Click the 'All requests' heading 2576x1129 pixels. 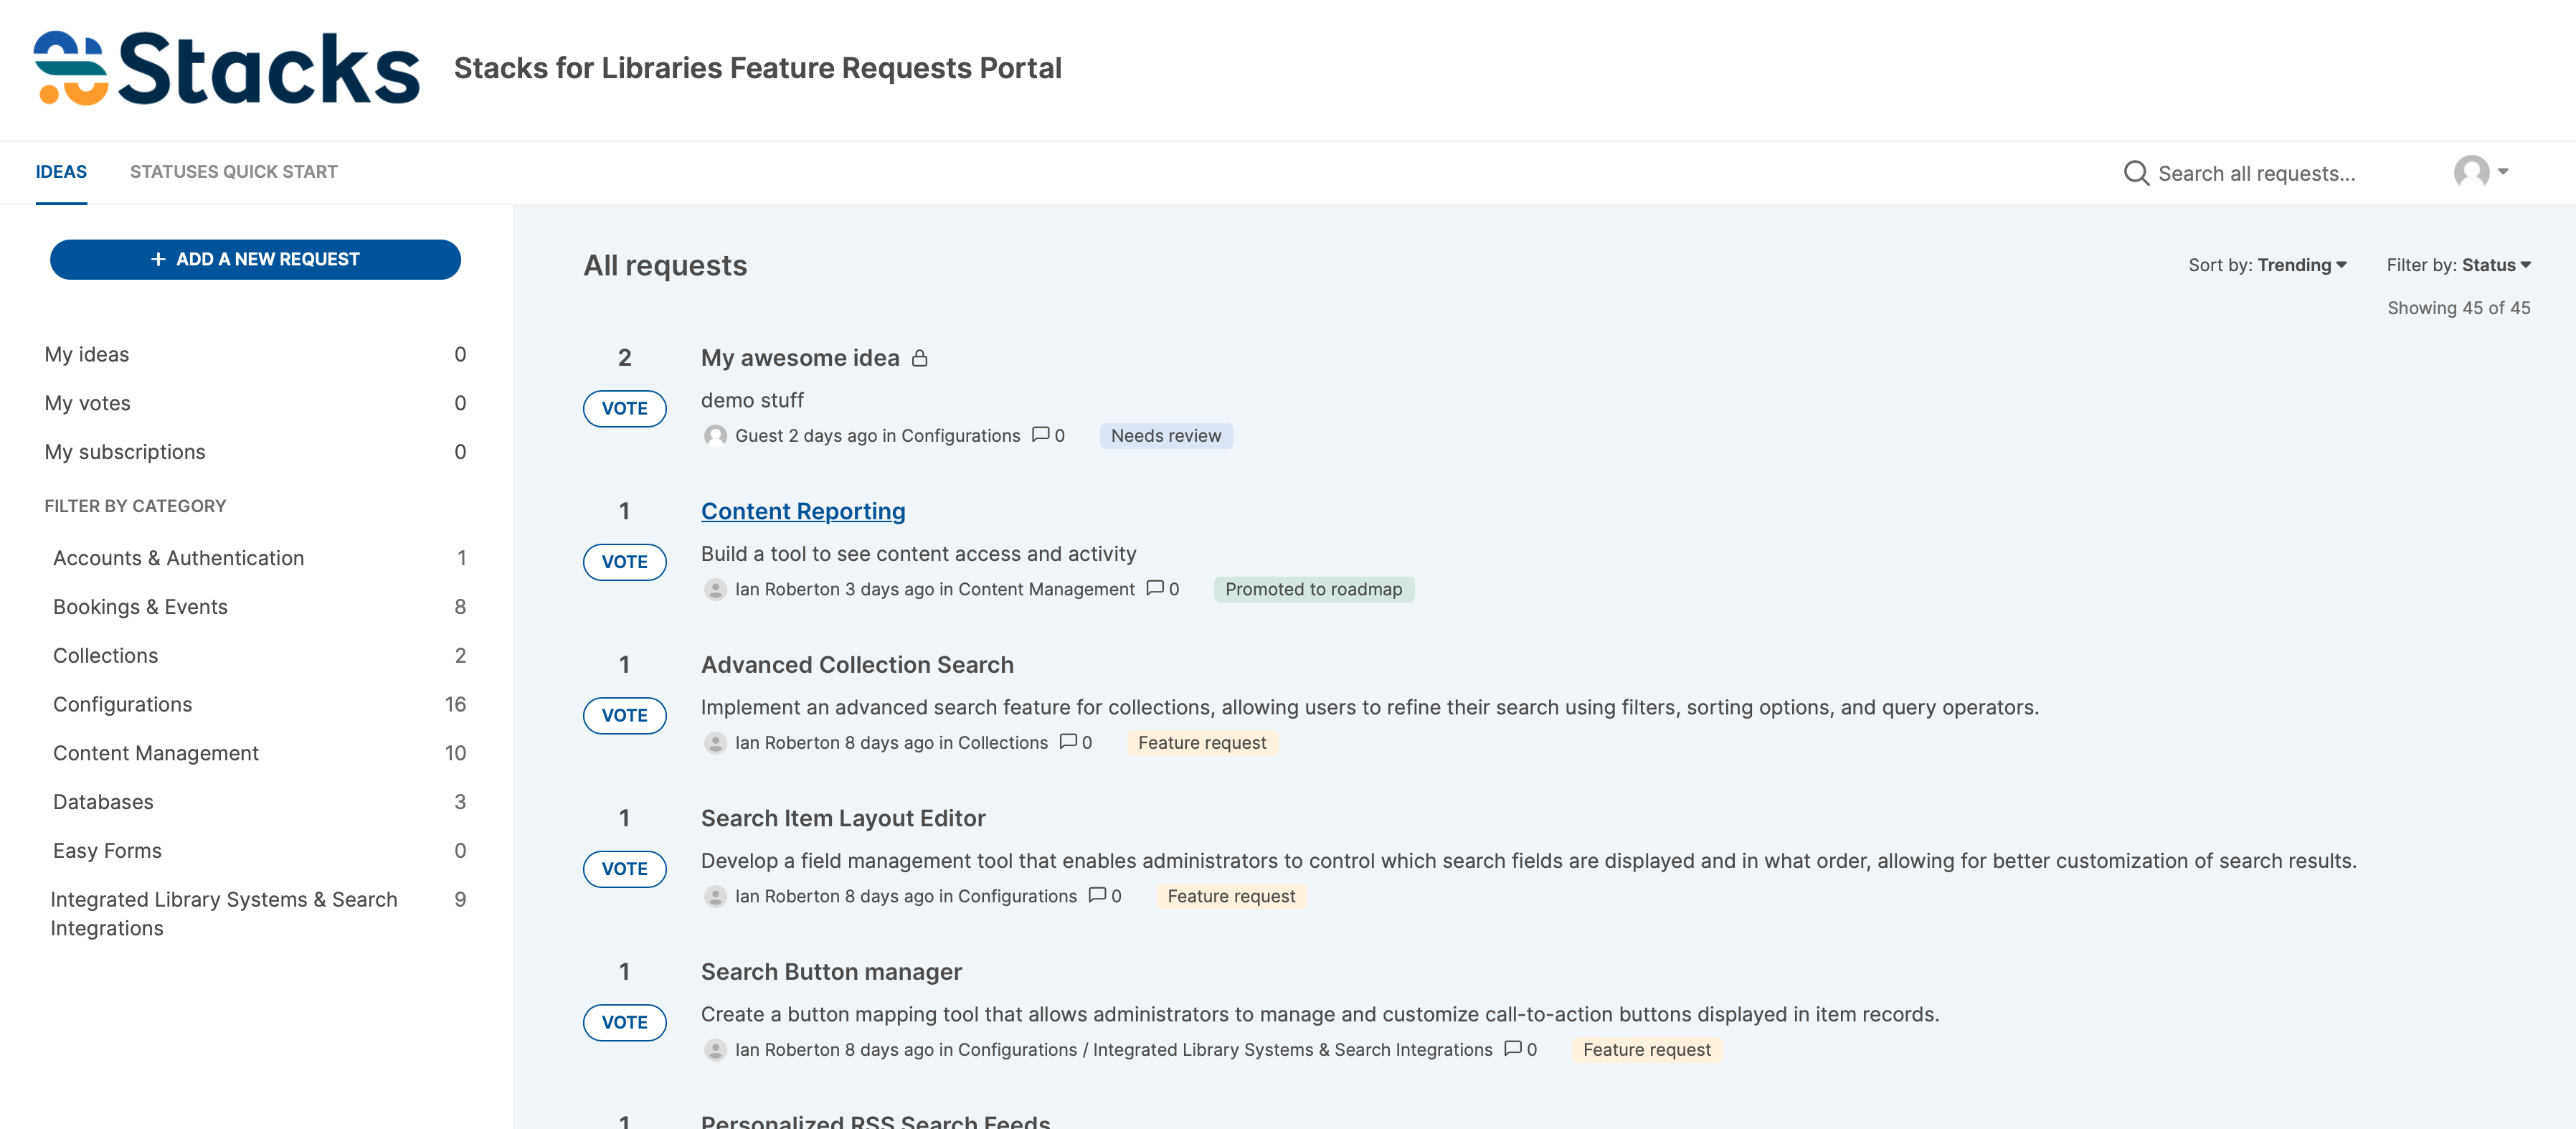pyautogui.click(x=665, y=265)
